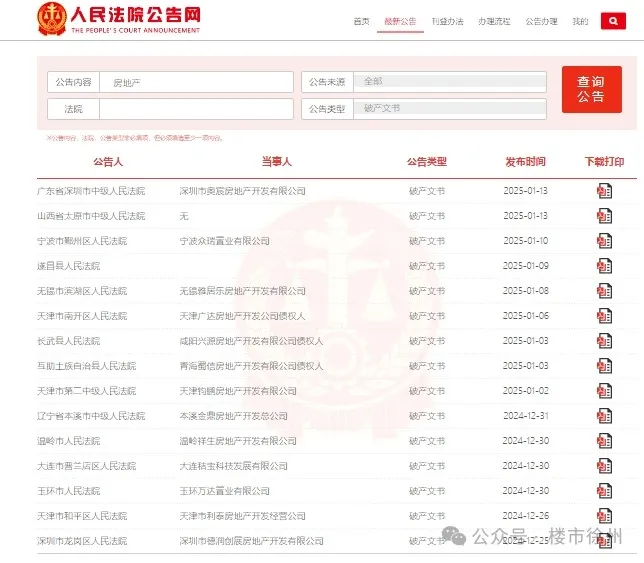
Task: Download PDF for 温岭市人民法院 row
Action: pos(604,441)
